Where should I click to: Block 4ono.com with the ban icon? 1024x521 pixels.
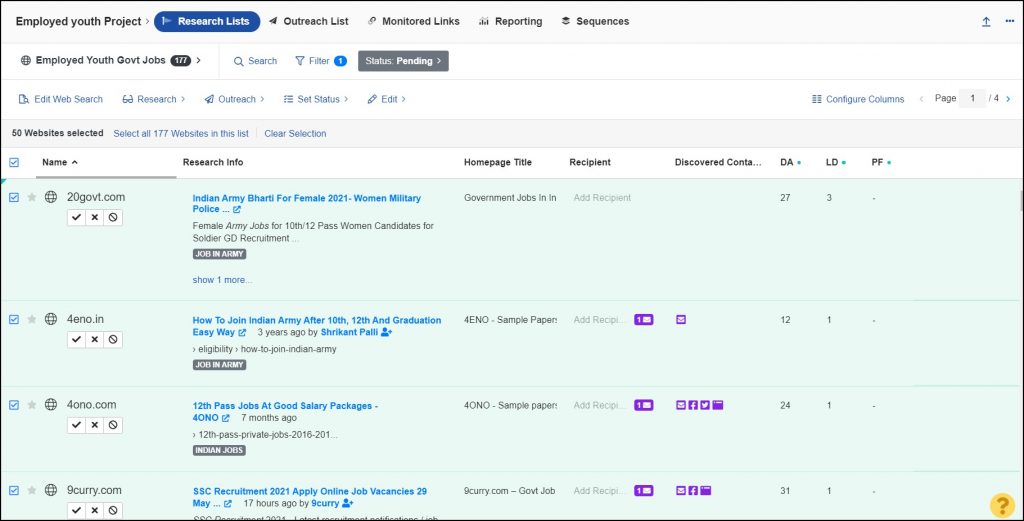[x=113, y=425]
